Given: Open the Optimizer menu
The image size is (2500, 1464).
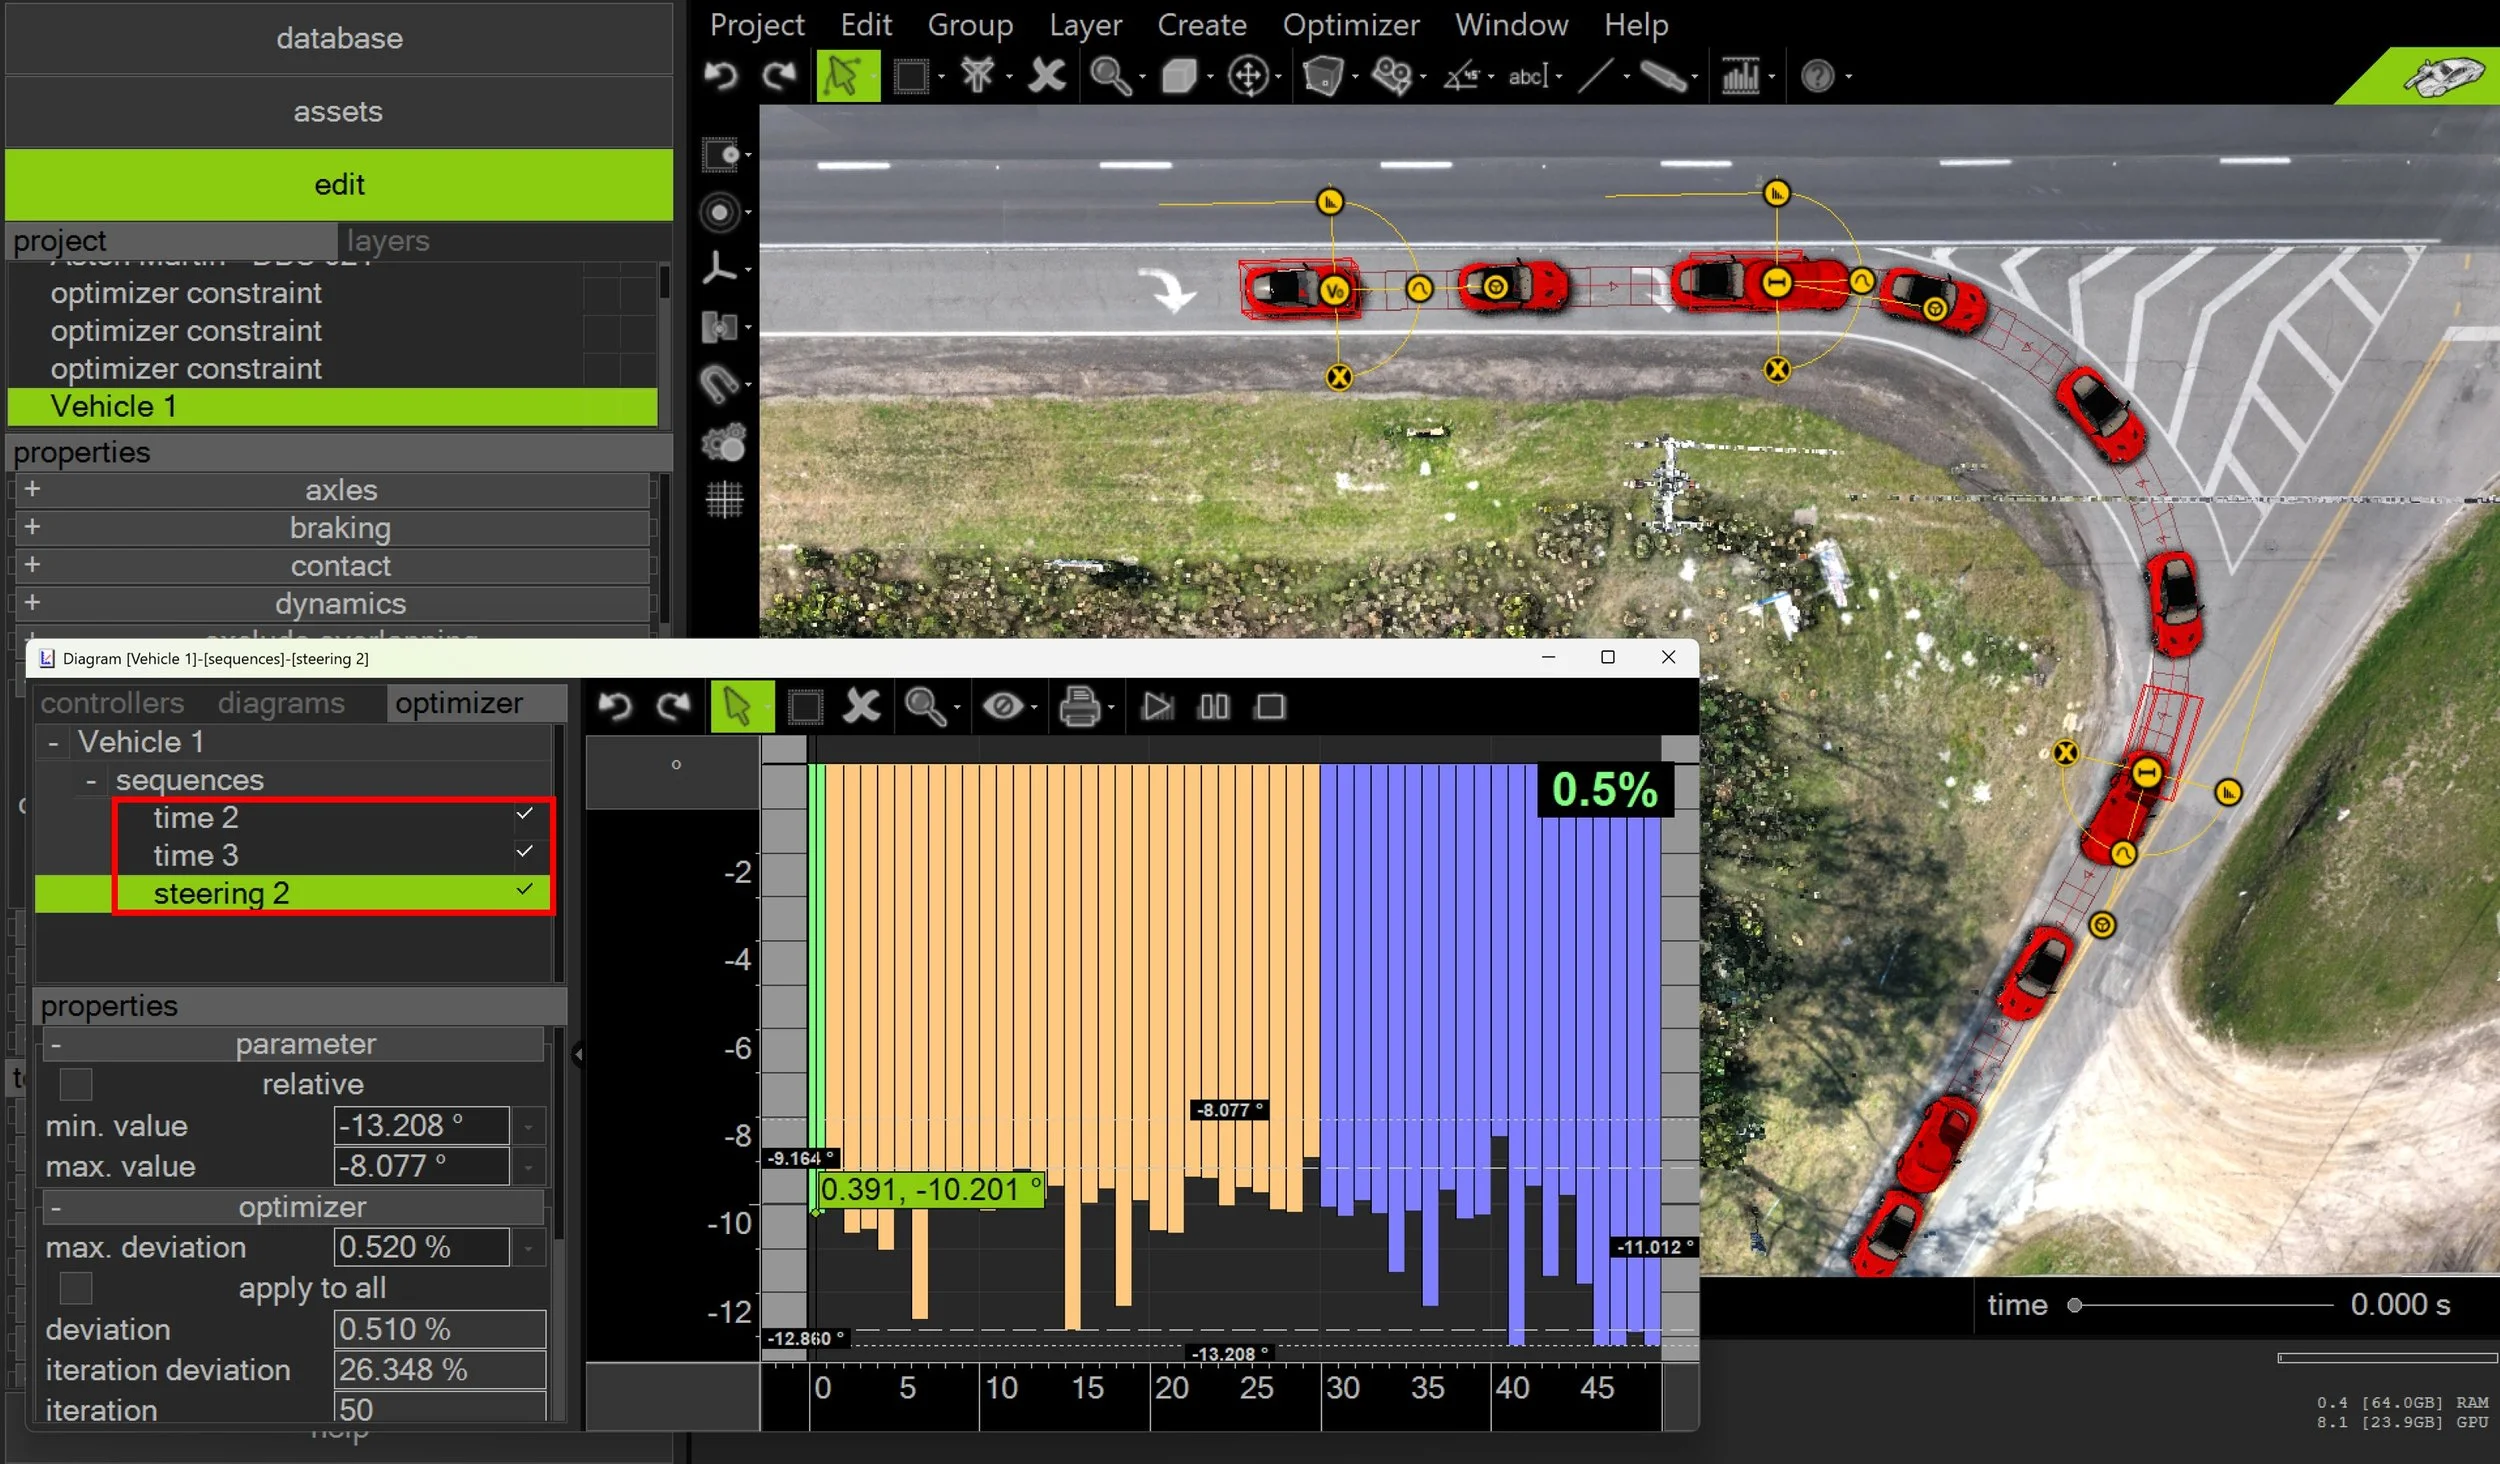Looking at the screenshot, I should 1350,25.
